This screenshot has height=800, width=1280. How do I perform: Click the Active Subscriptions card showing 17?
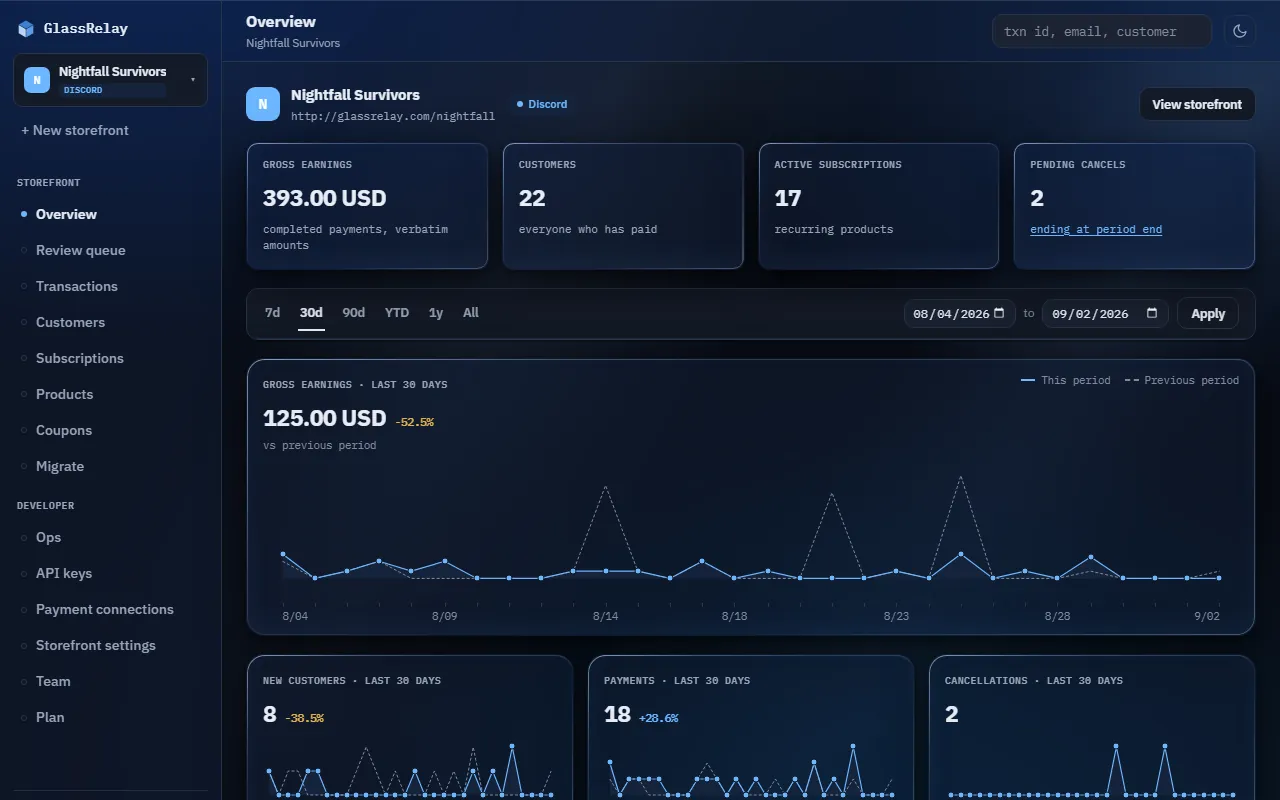[879, 206]
